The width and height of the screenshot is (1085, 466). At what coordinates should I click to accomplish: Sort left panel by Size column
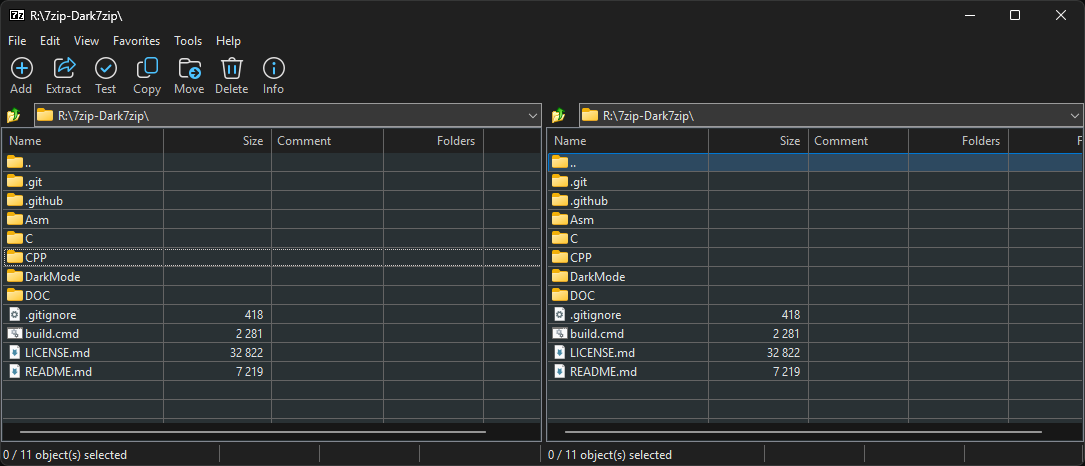(217, 141)
